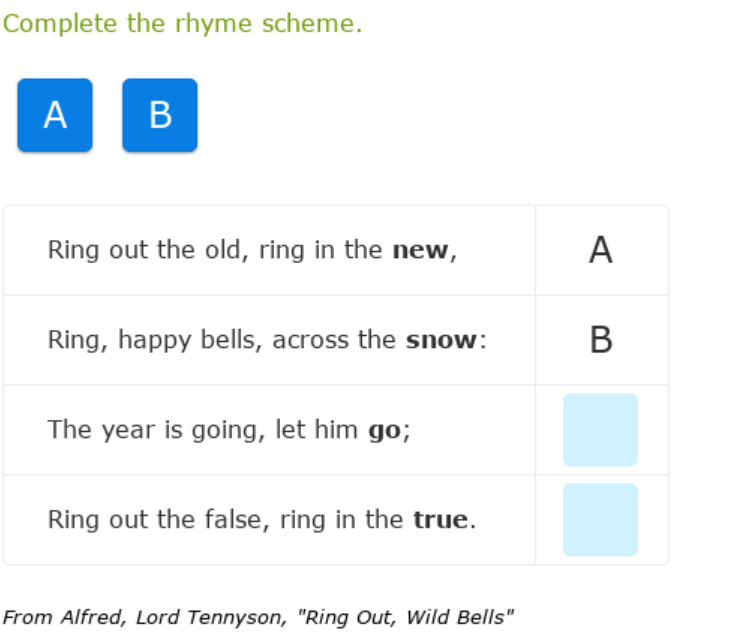
Task: Click the empty box beside 'let him go'
Action: coord(600,430)
